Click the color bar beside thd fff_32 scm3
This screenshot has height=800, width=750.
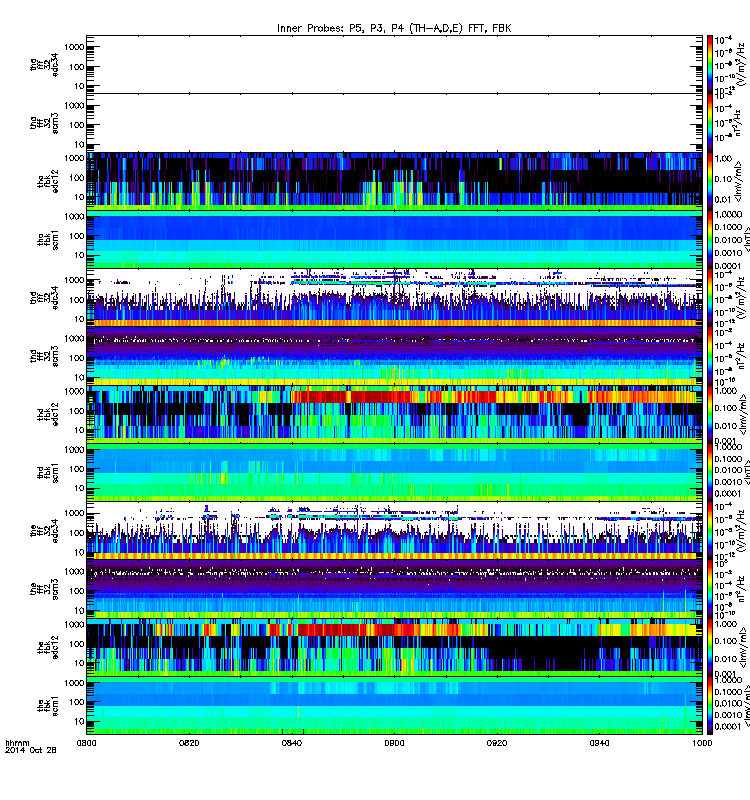click(x=710, y=356)
